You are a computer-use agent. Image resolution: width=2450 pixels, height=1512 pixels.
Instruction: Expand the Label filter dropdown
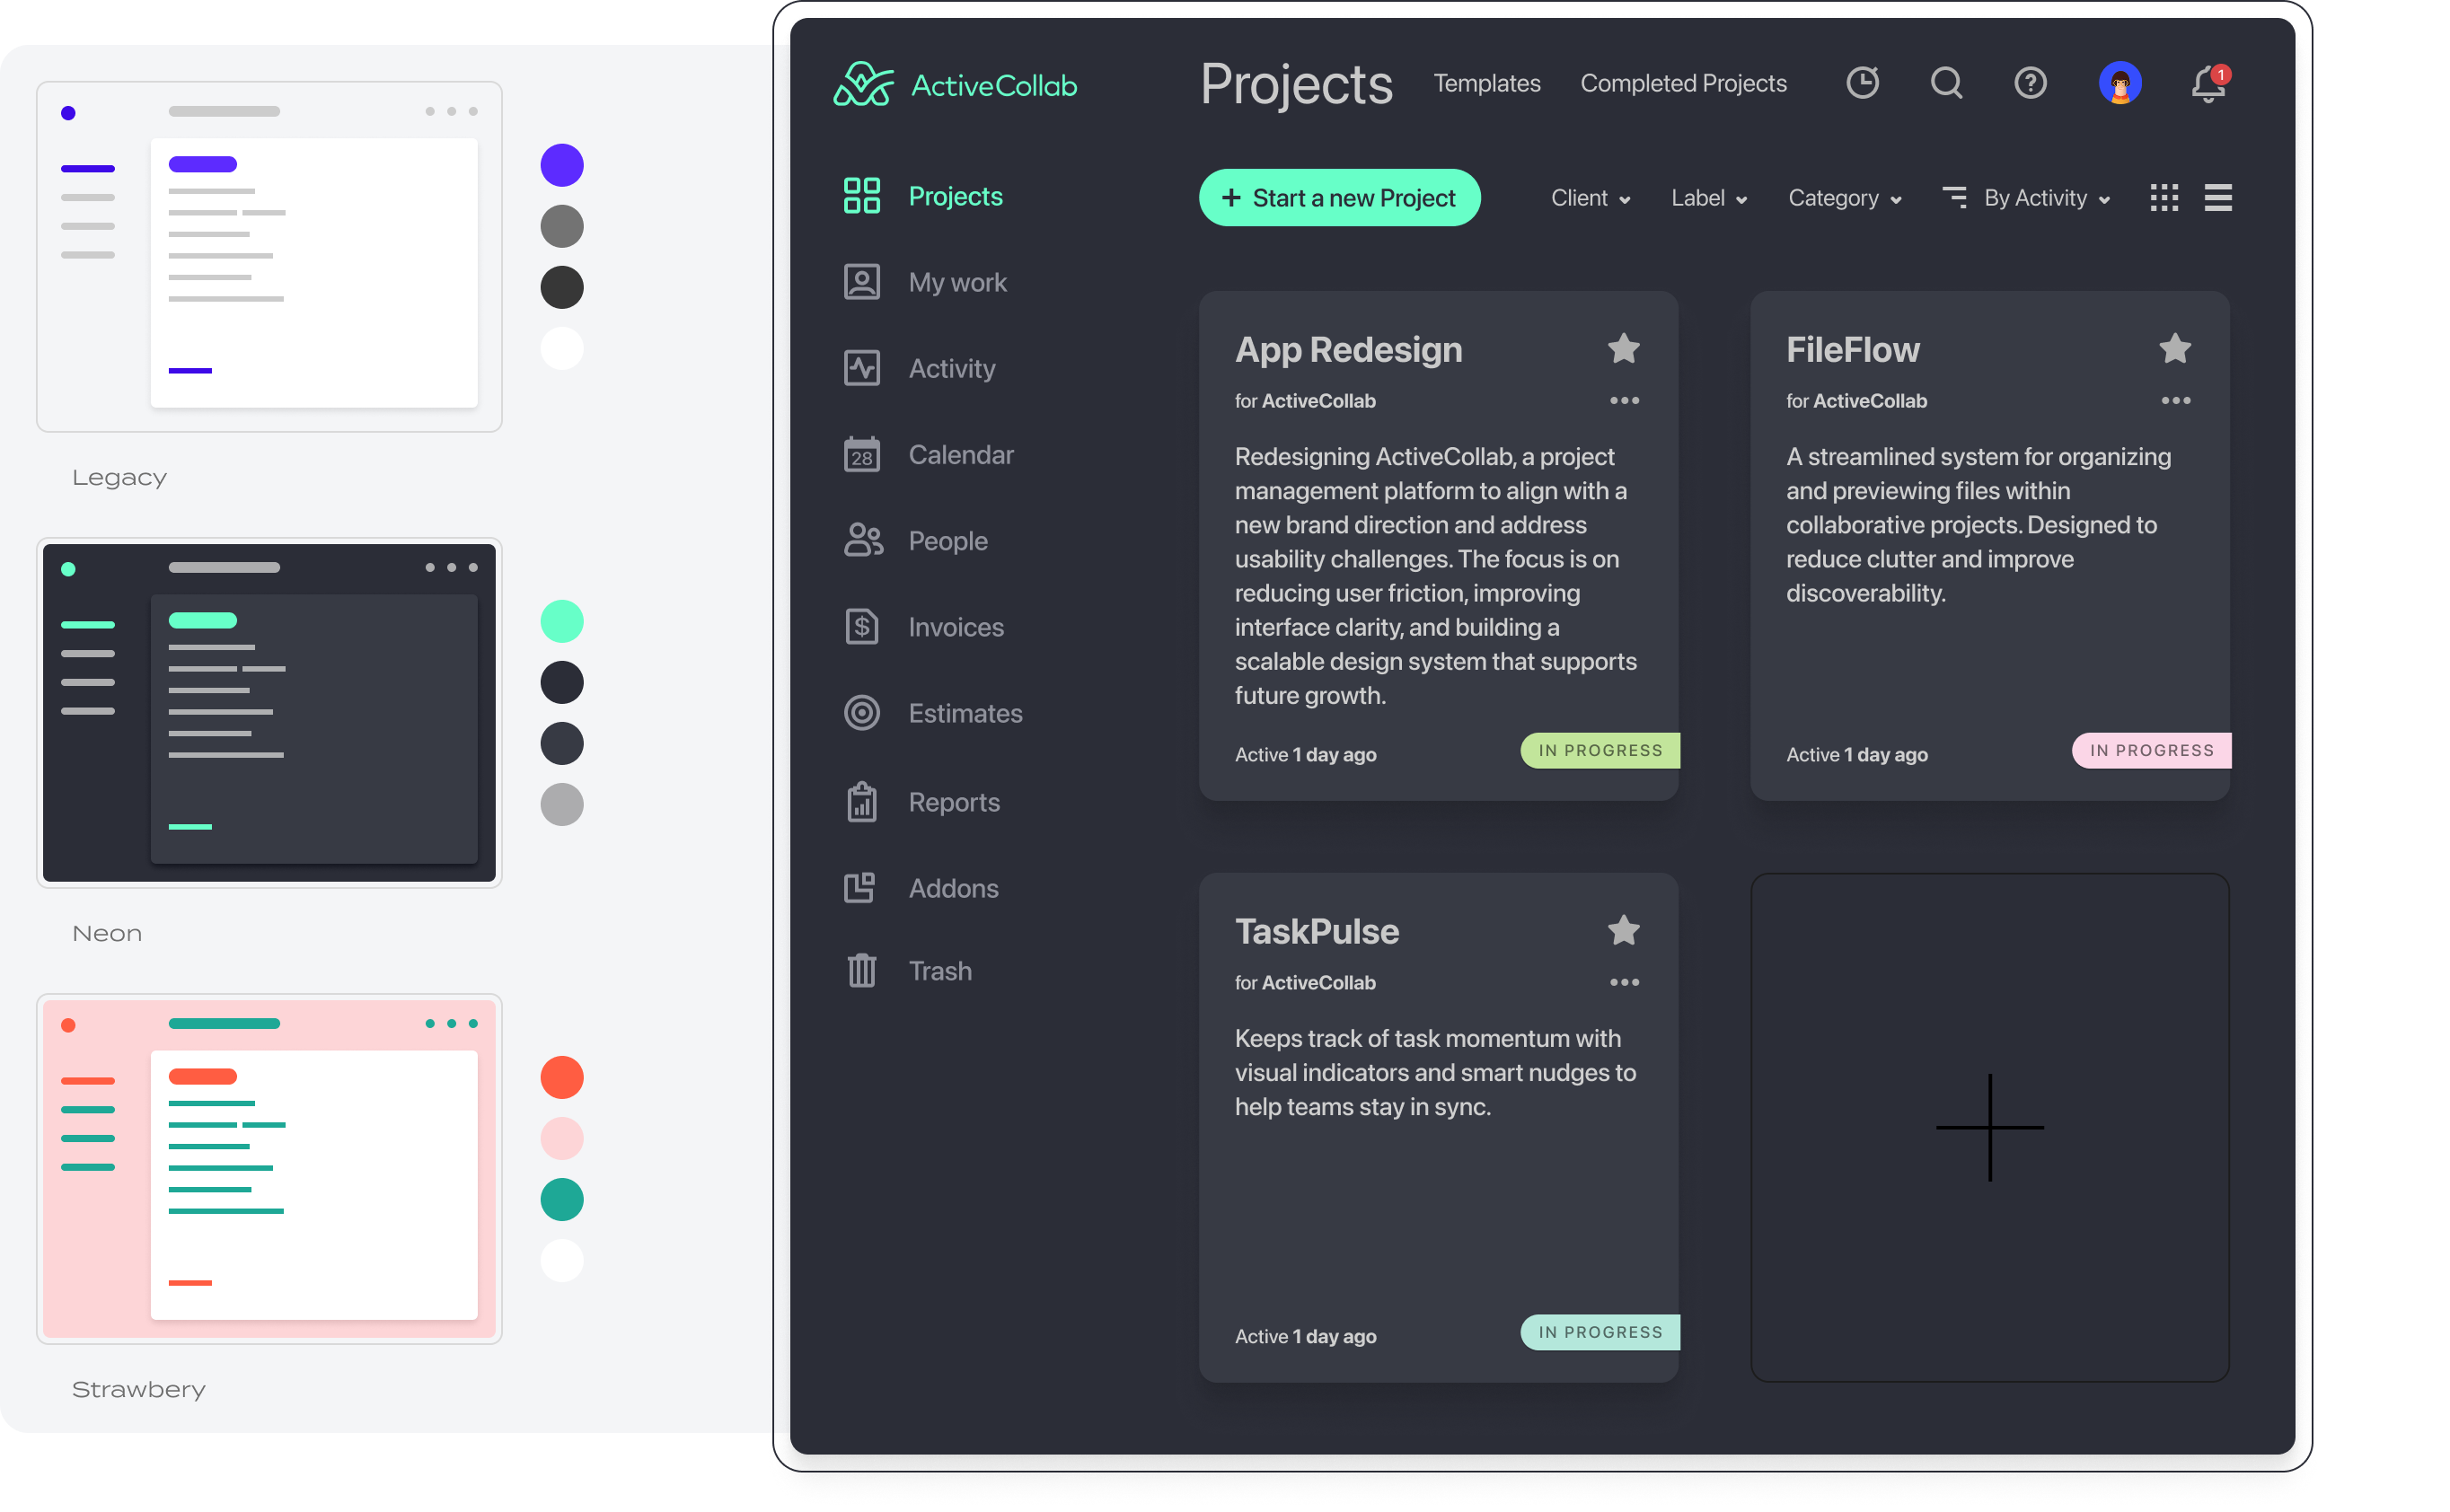click(x=1708, y=198)
